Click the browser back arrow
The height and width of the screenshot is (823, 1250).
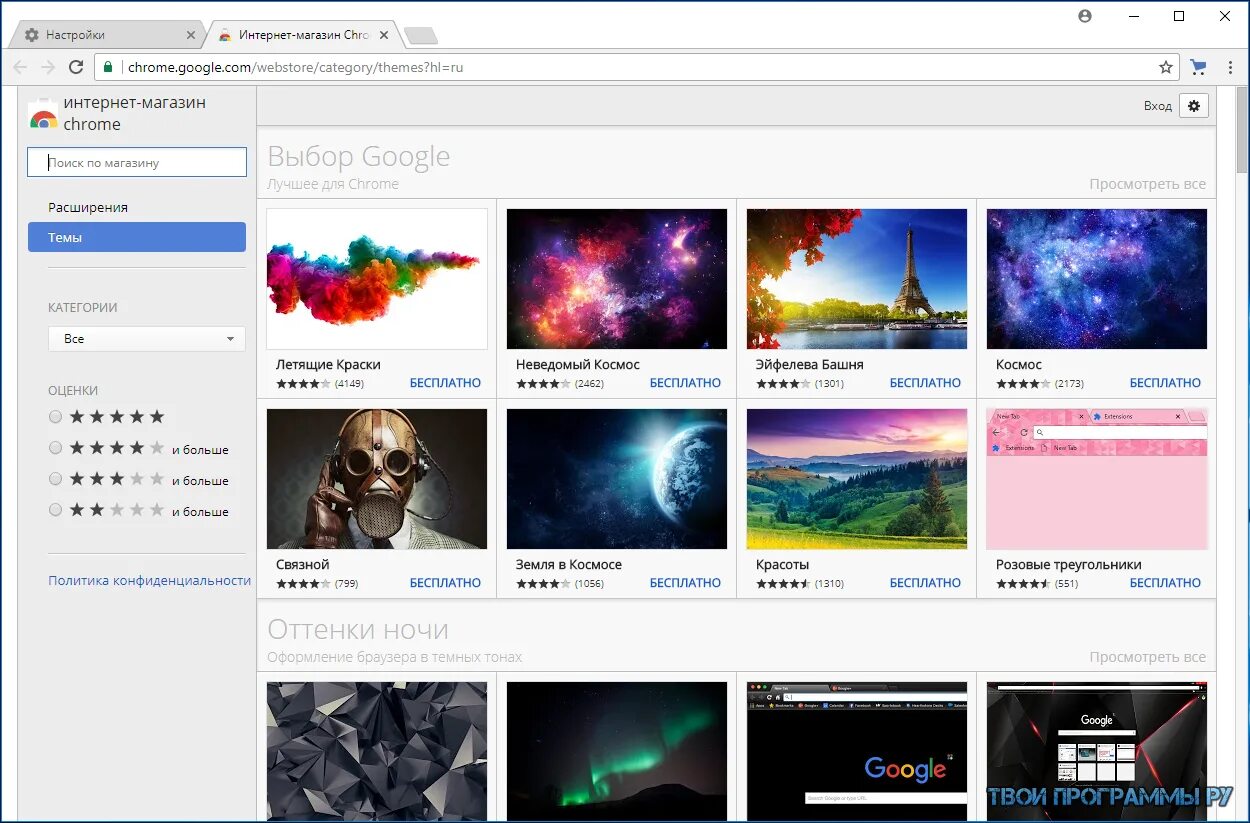coord(21,67)
